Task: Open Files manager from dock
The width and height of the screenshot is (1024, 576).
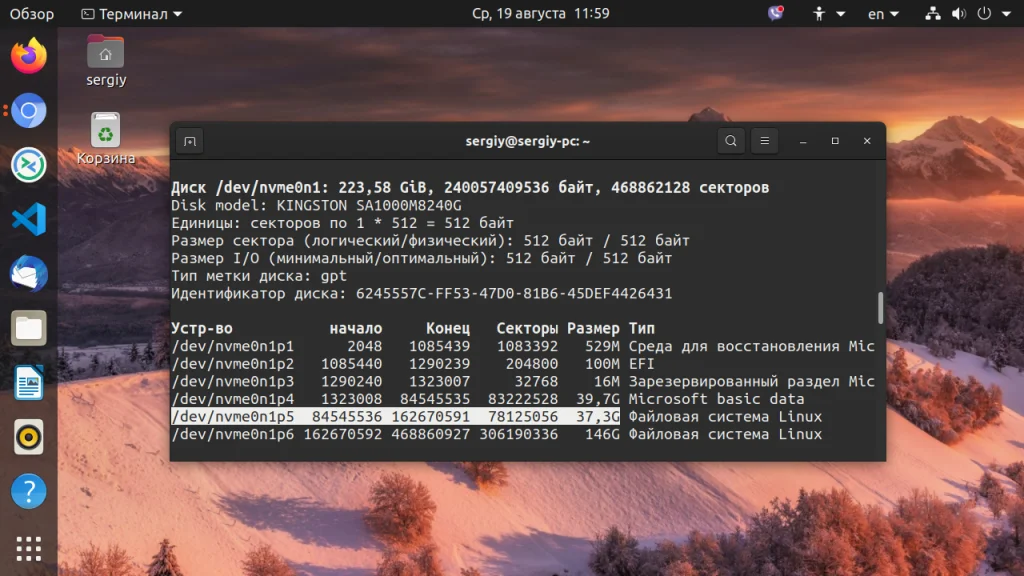Action: click(29, 328)
